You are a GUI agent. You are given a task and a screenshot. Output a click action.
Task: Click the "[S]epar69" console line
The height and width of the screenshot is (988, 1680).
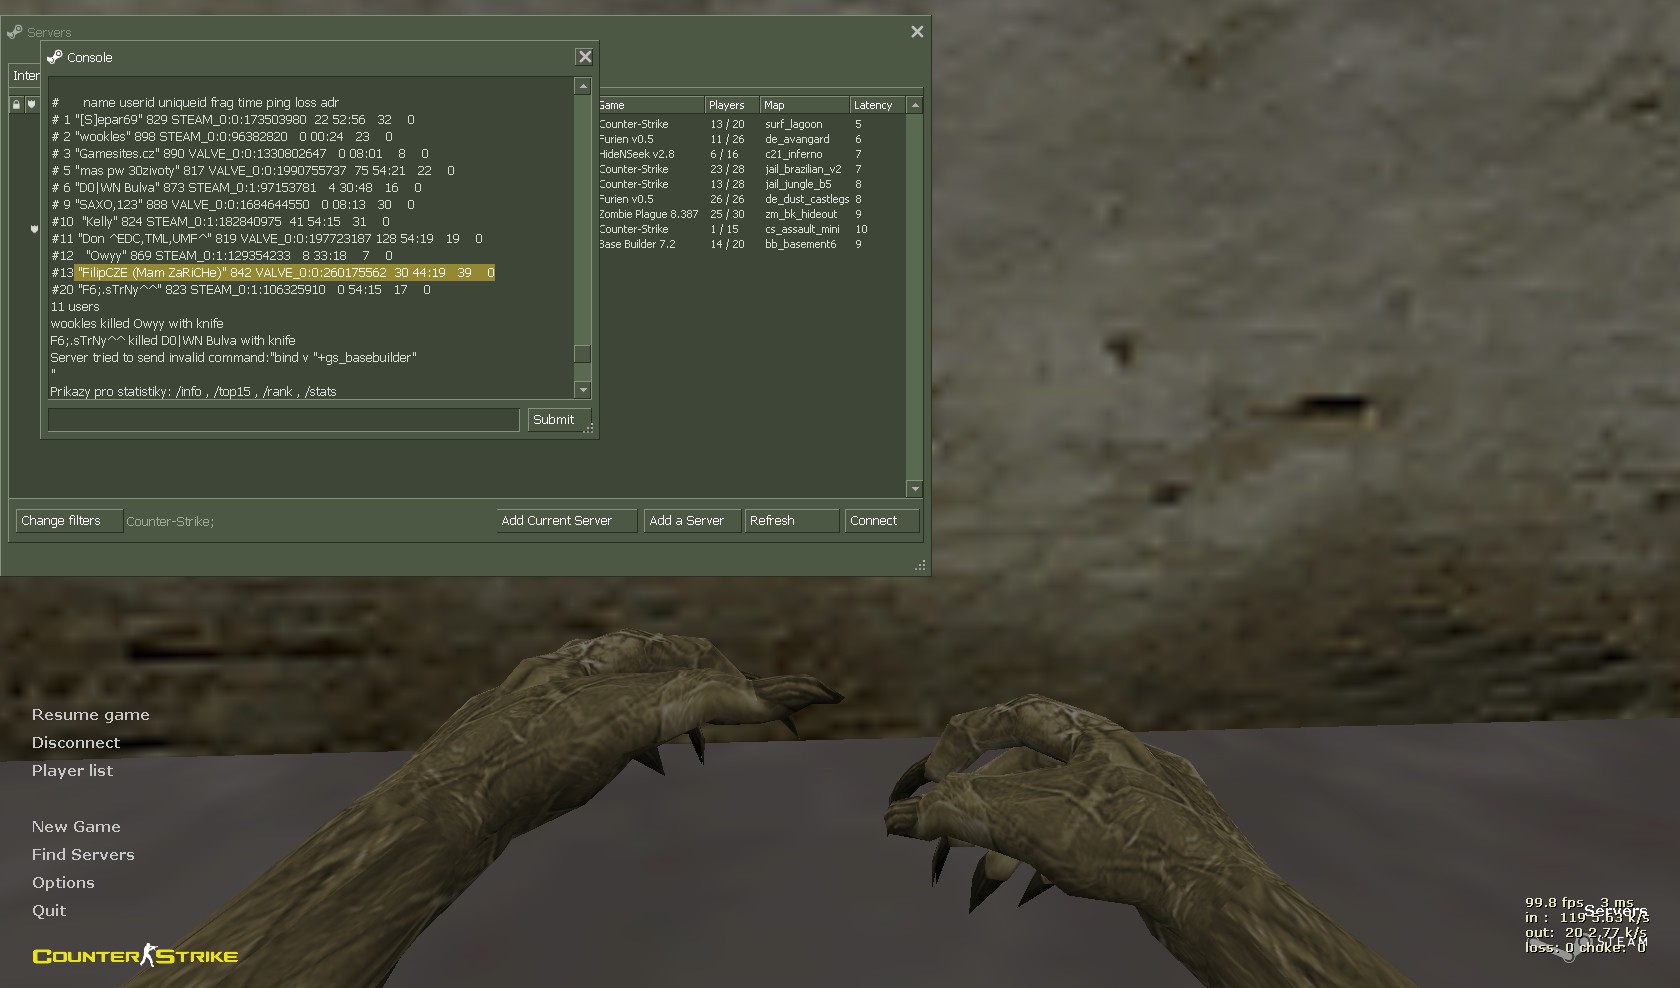(x=233, y=120)
